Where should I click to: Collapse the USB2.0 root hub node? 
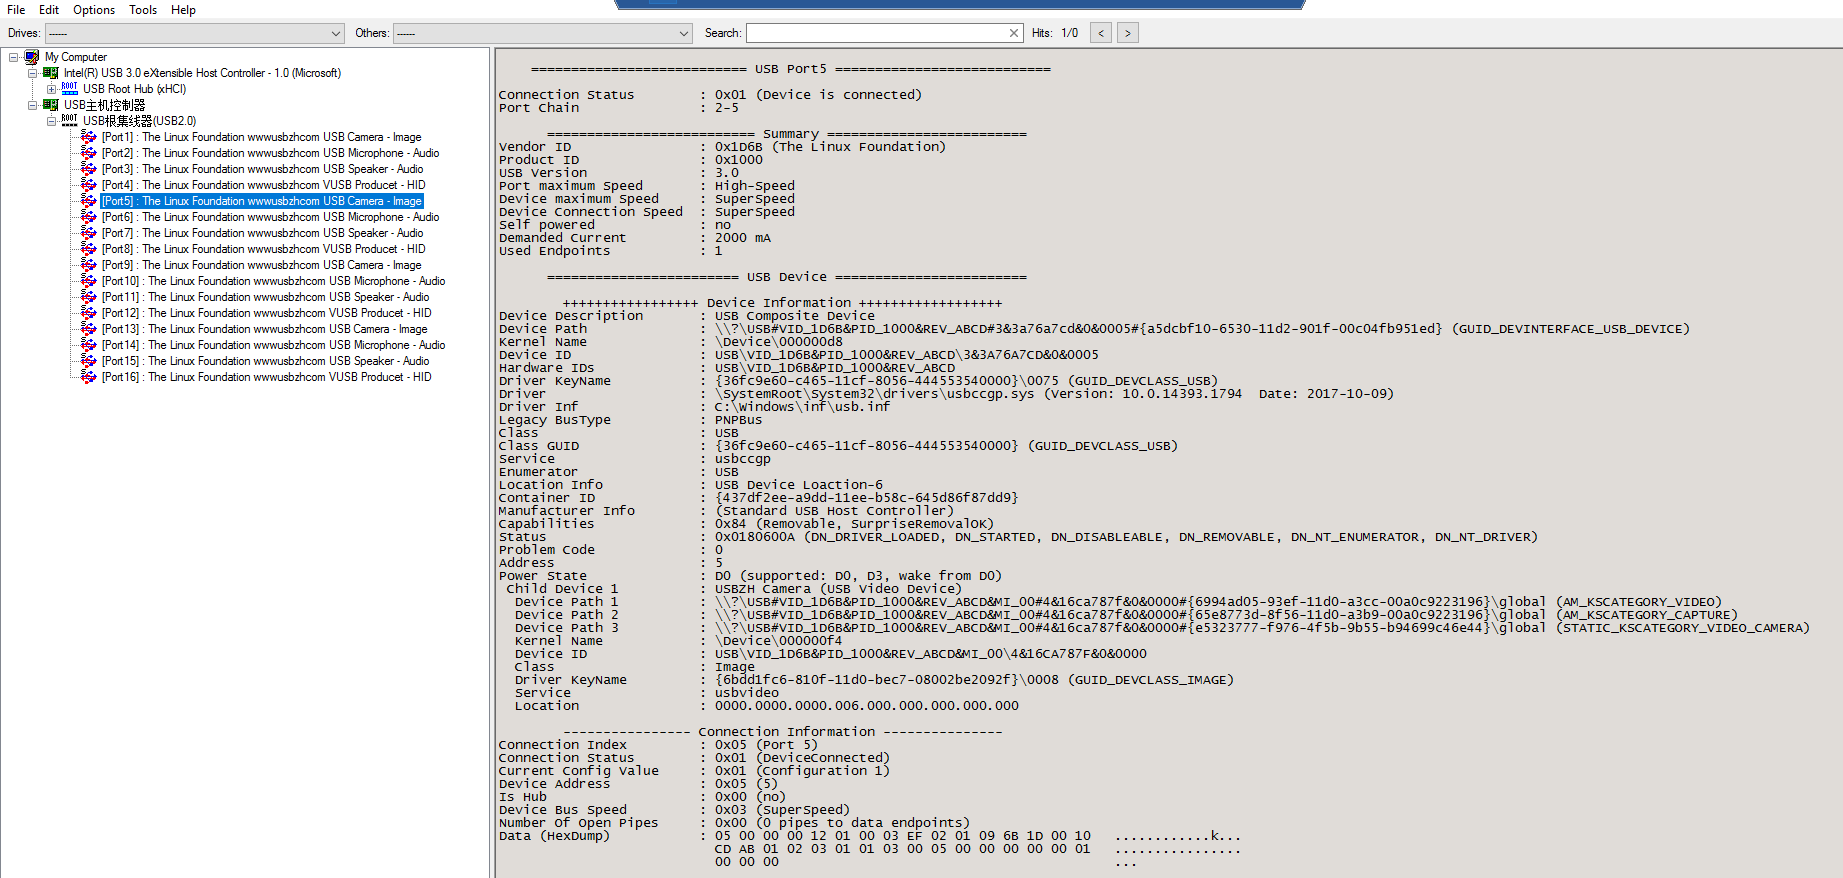pyautogui.click(x=51, y=121)
